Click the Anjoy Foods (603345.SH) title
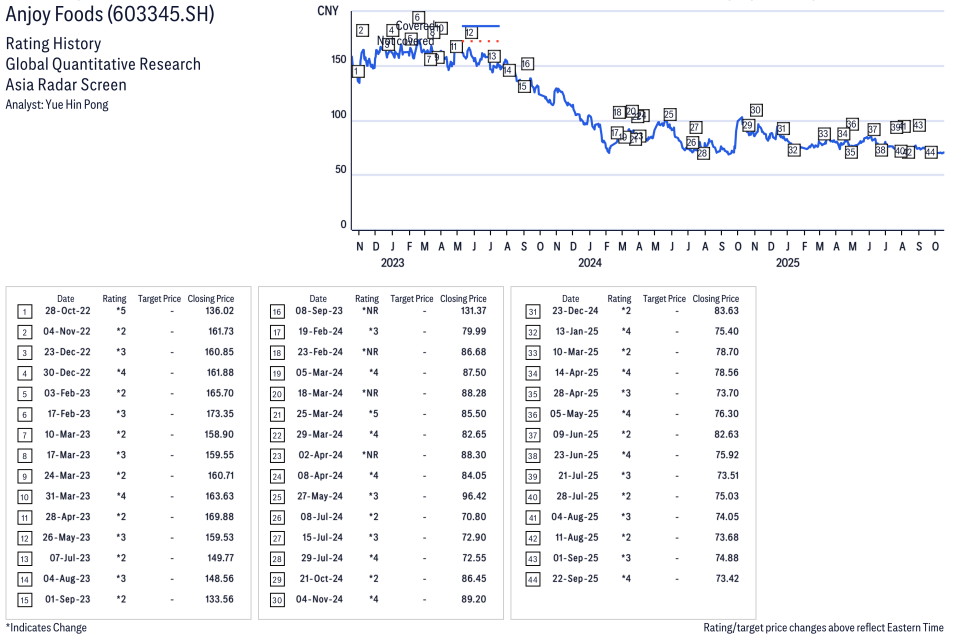 109,16
